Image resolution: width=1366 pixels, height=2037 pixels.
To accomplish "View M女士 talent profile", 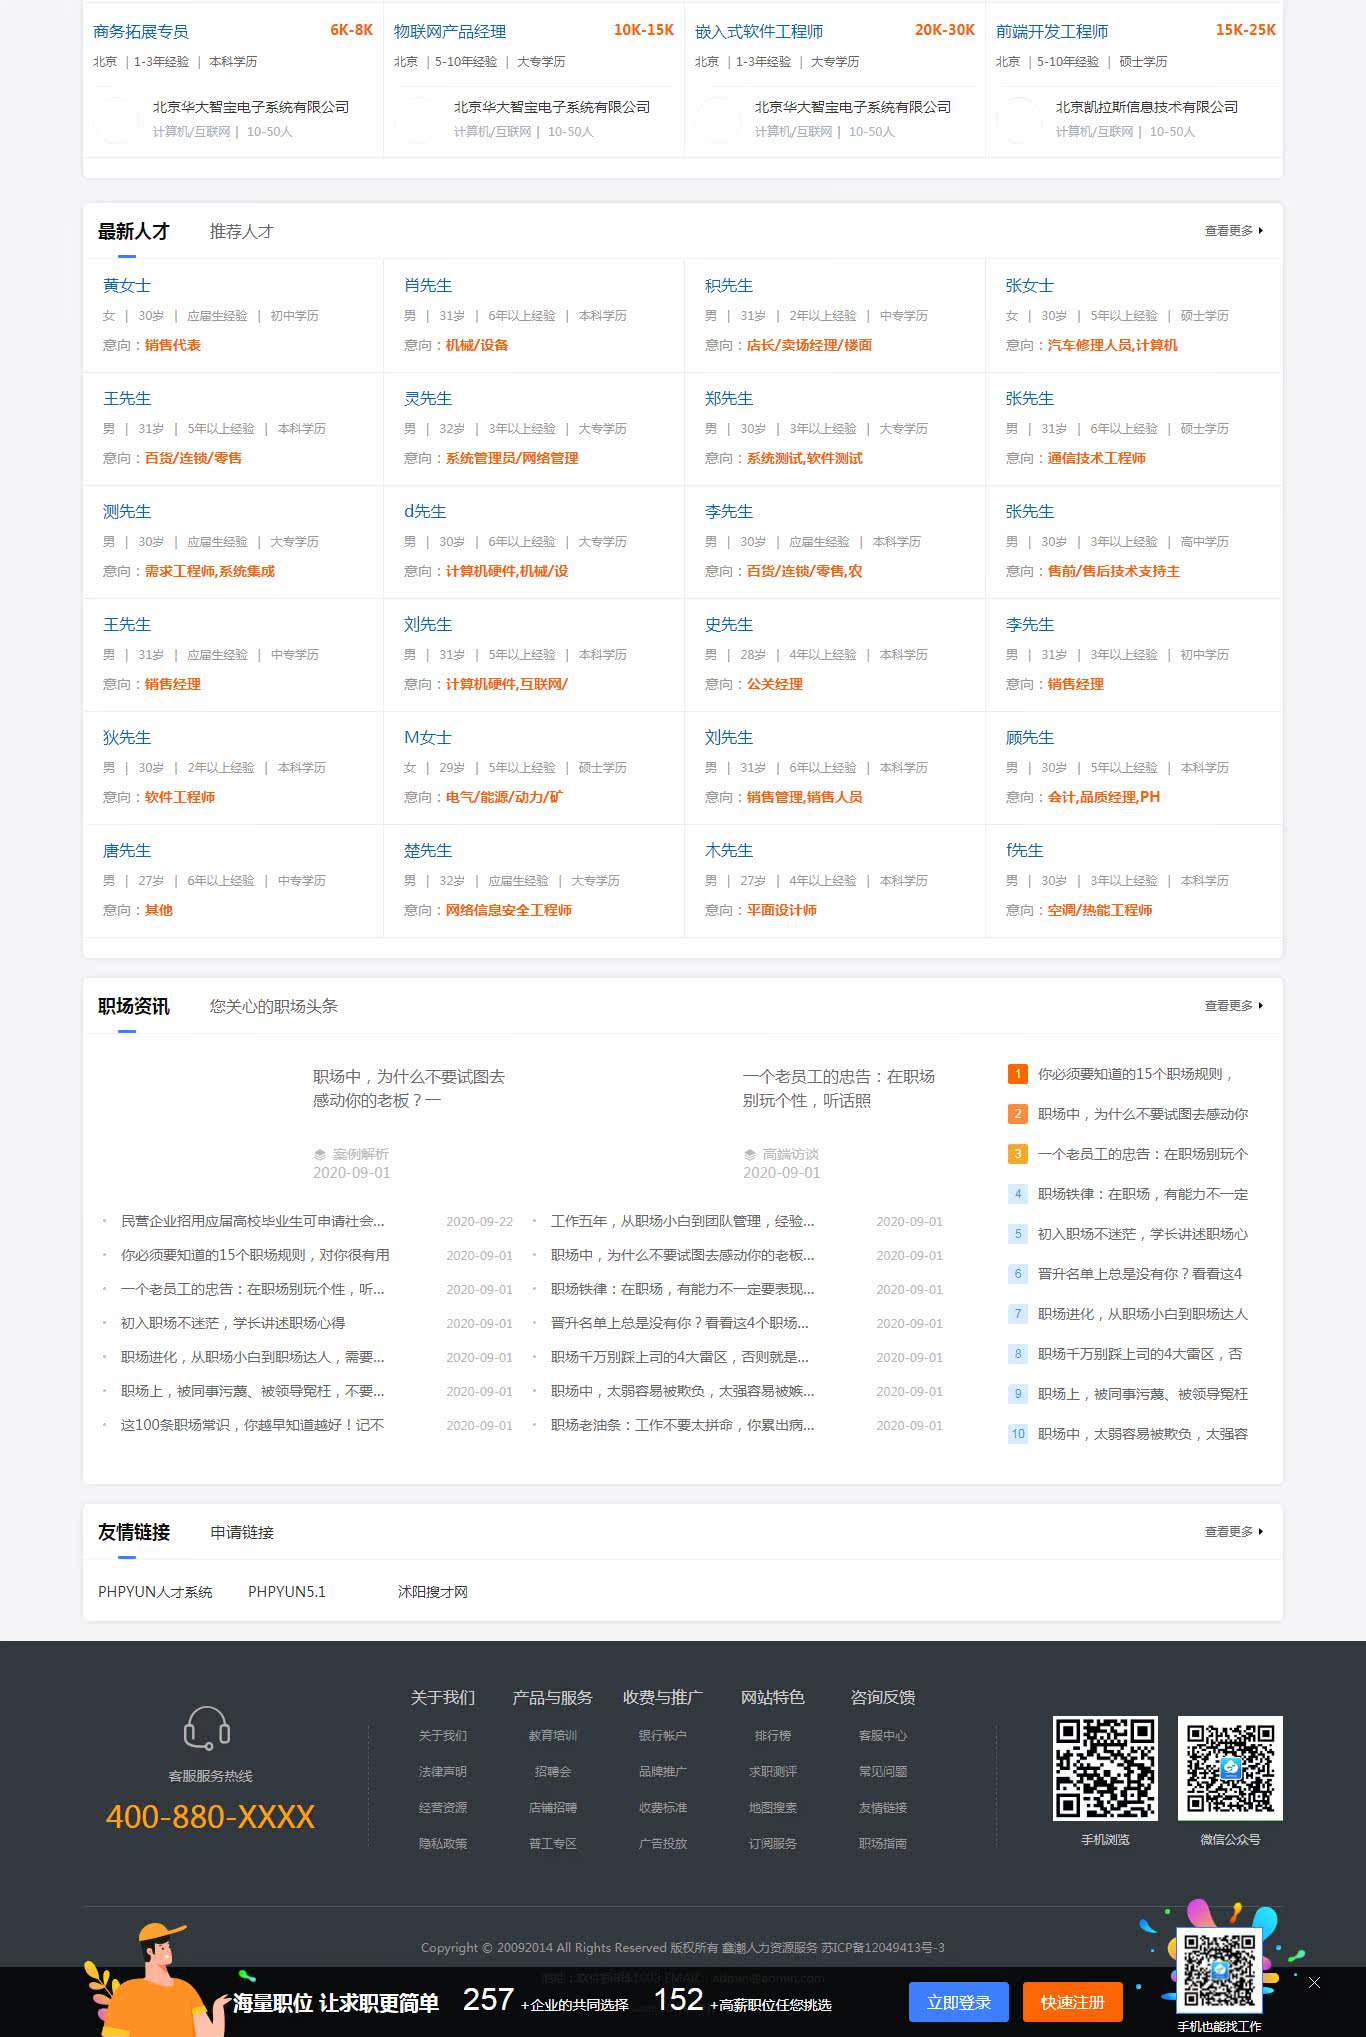I will click(x=428, y=738).
